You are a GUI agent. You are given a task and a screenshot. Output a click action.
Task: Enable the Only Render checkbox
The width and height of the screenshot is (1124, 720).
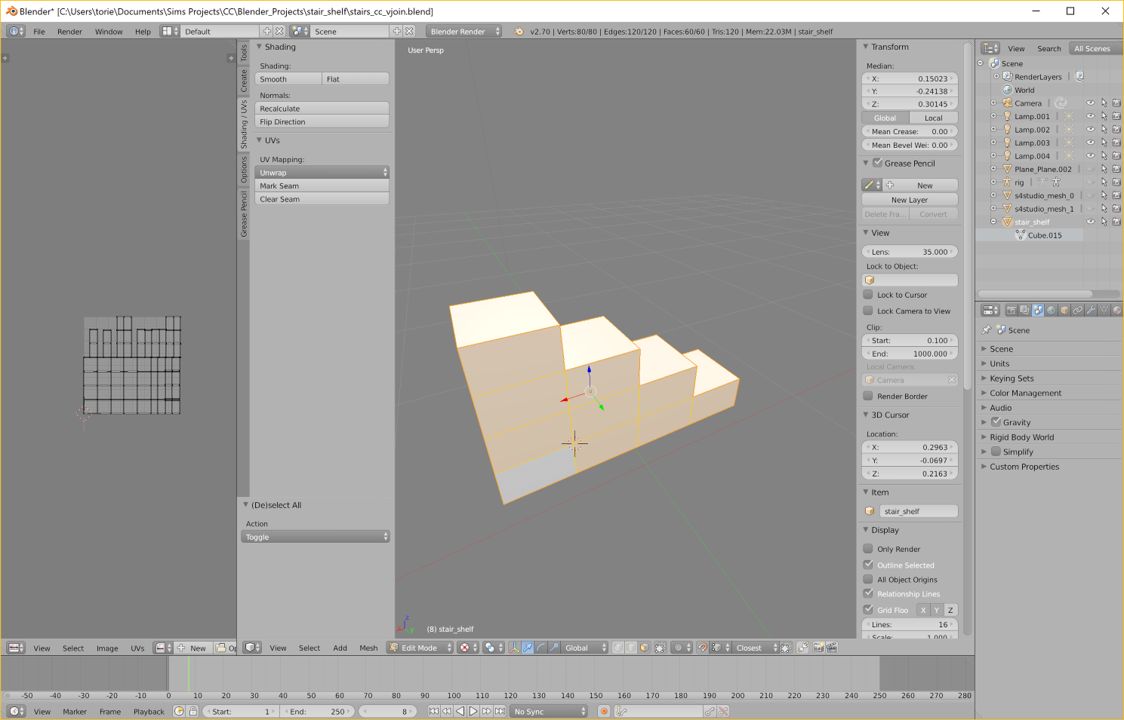[868, 549]
